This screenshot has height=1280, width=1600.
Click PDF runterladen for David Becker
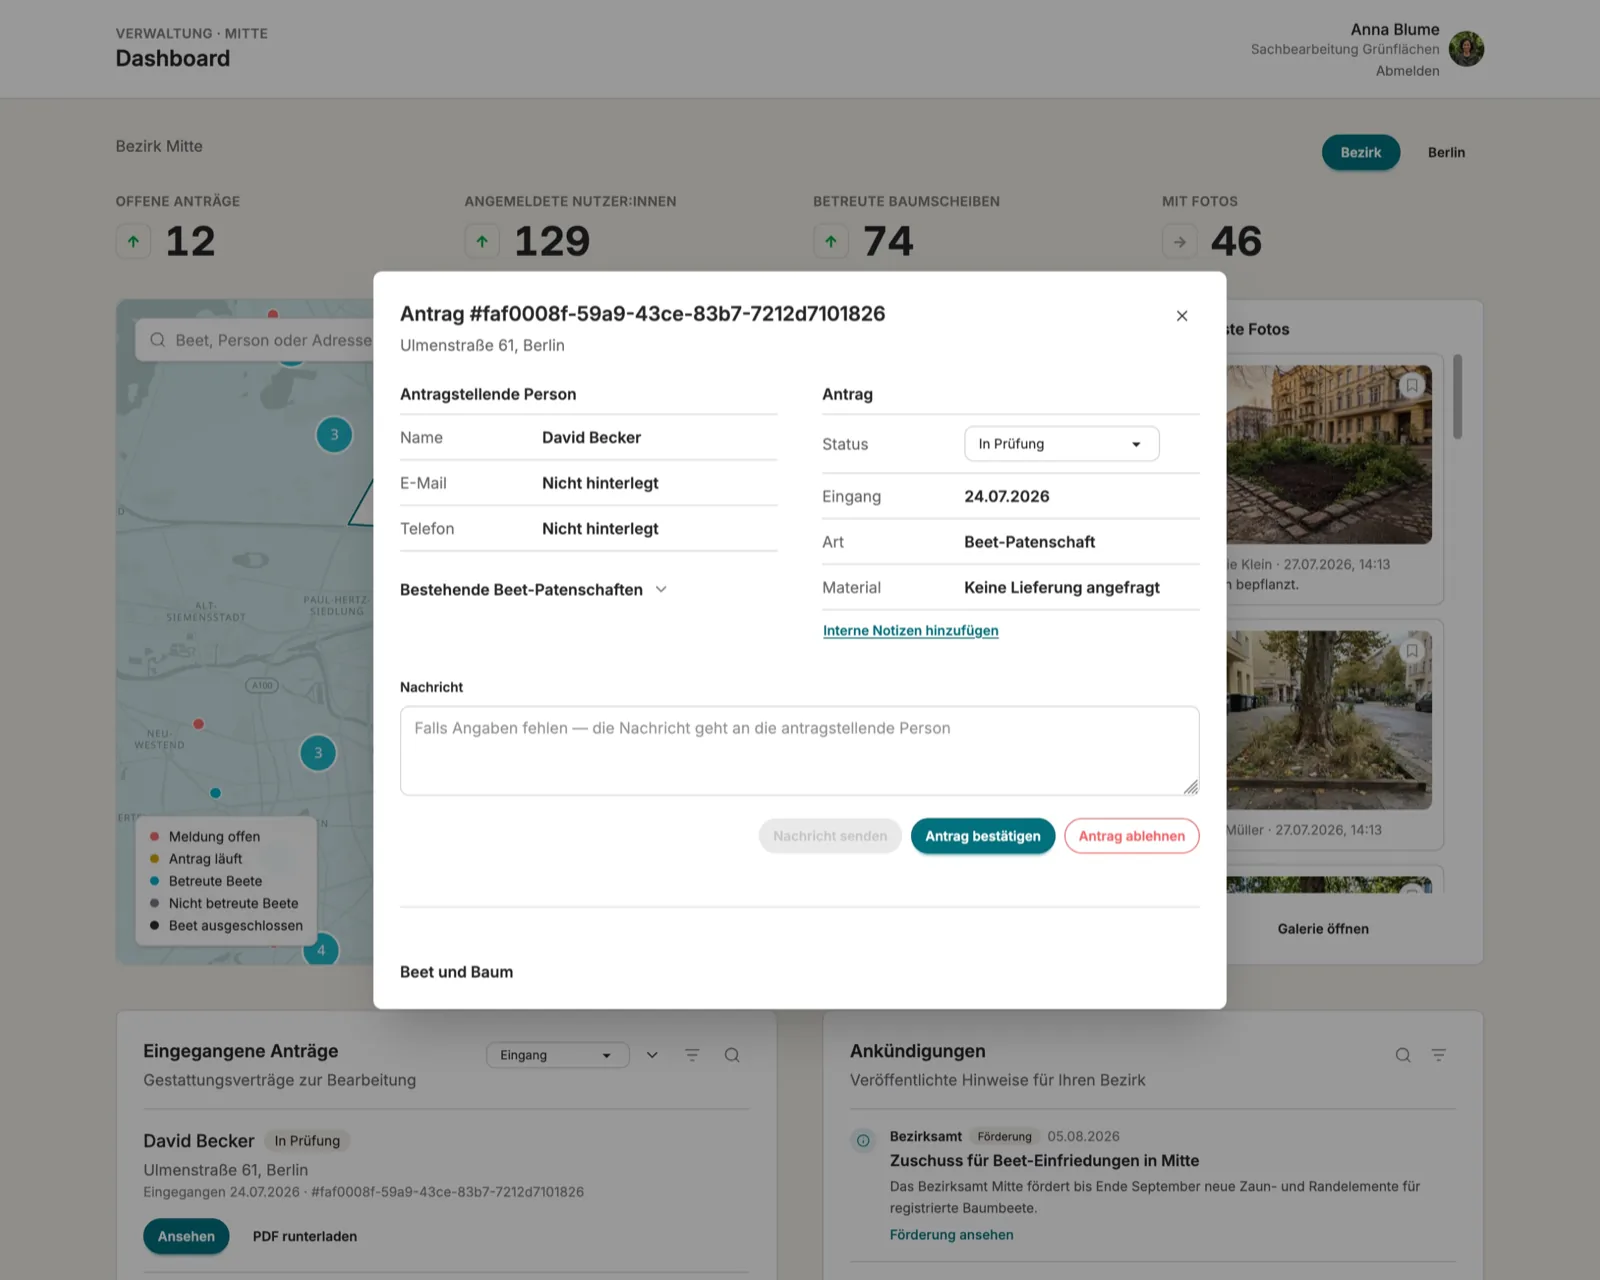(x=305, y=1236)
